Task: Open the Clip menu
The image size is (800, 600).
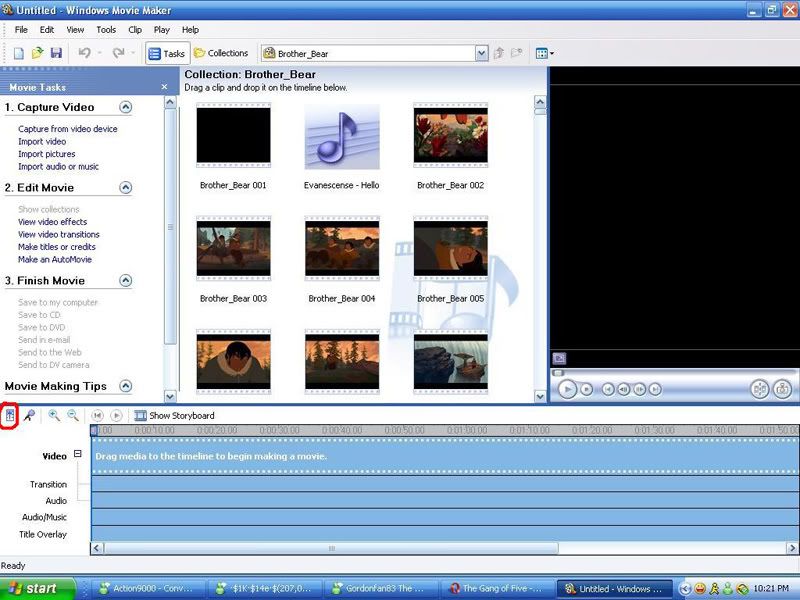Action: [x=135, y=30]
